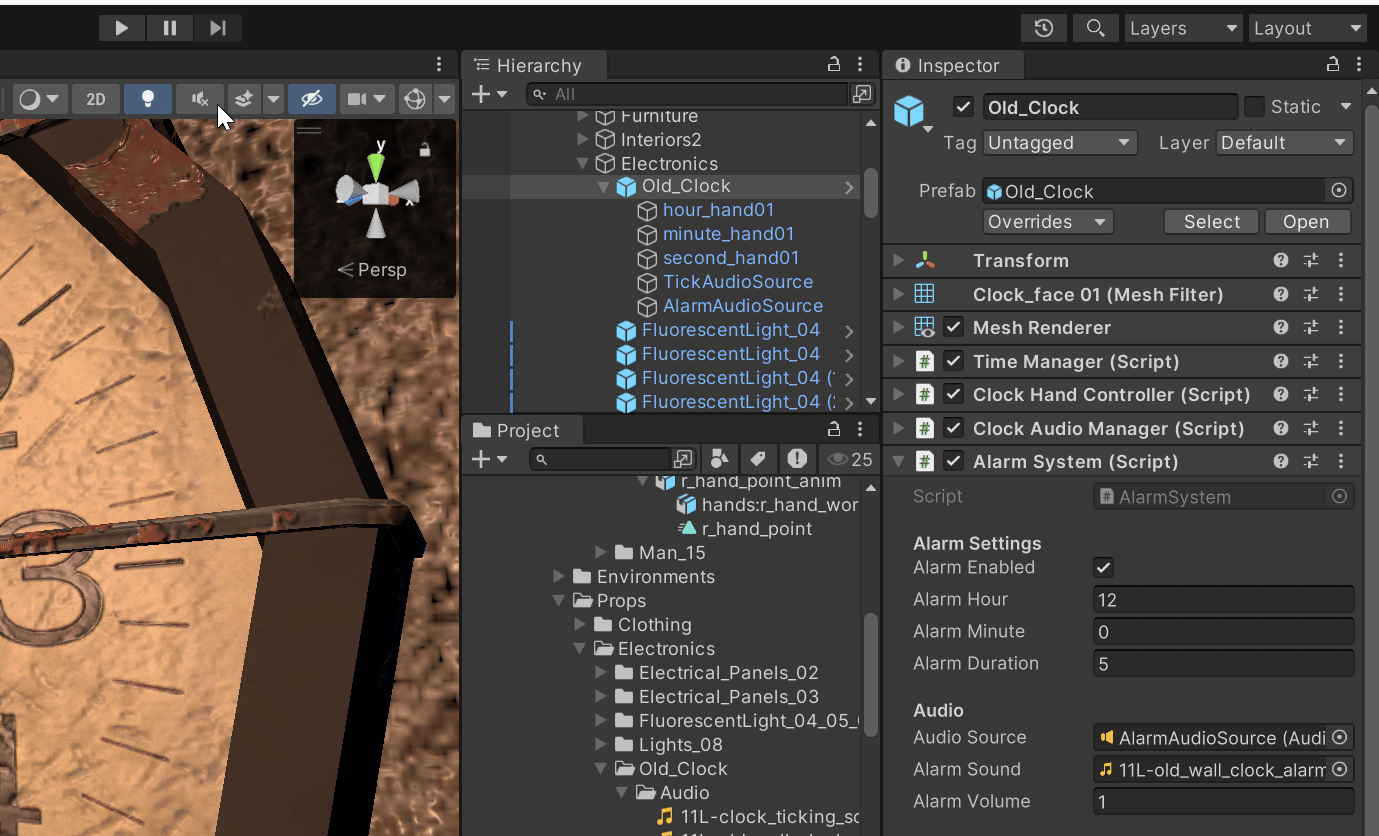Open the Inspector panel three-dot options menu
This screenshot has width=1379, height=836.
[x=1358, y=65]
